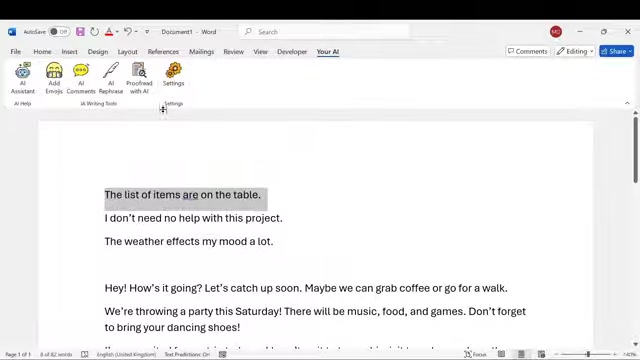The width and height of the screenshot is (640, 360).
Task: Launch the AI Comments tool
Action: [81, 78]
